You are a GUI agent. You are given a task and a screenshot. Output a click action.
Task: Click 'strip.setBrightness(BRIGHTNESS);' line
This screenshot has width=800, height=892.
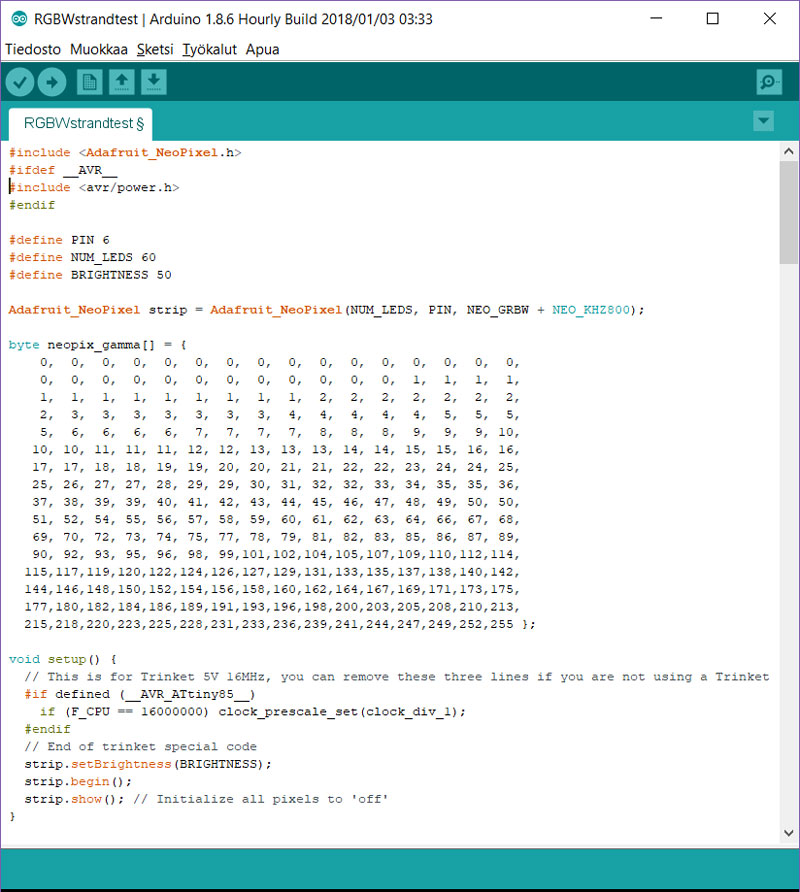pyautogui.click(x=148, y=764)
